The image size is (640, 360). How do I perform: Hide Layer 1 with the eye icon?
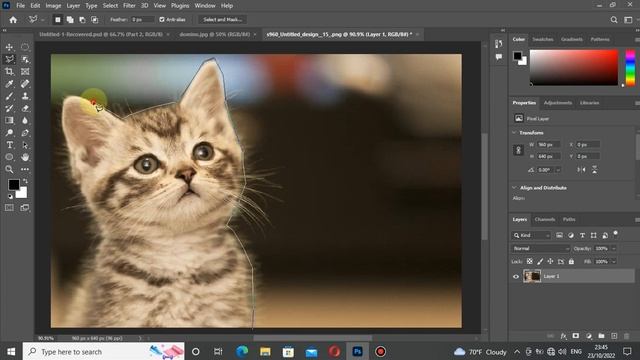pos(516,276)
